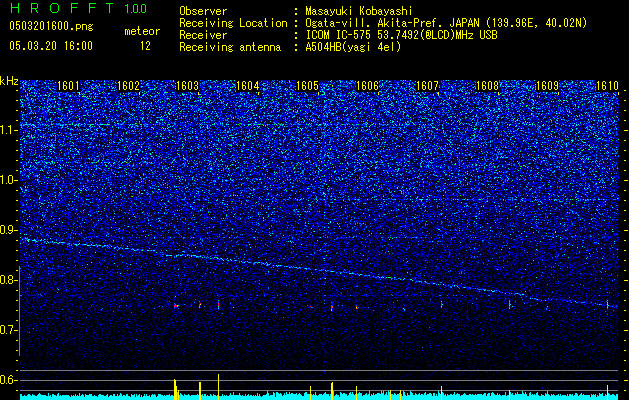The height and width of the screenshot is (400, 629).
Task: Click the 1603 time marker
Action: coord(188,86)
